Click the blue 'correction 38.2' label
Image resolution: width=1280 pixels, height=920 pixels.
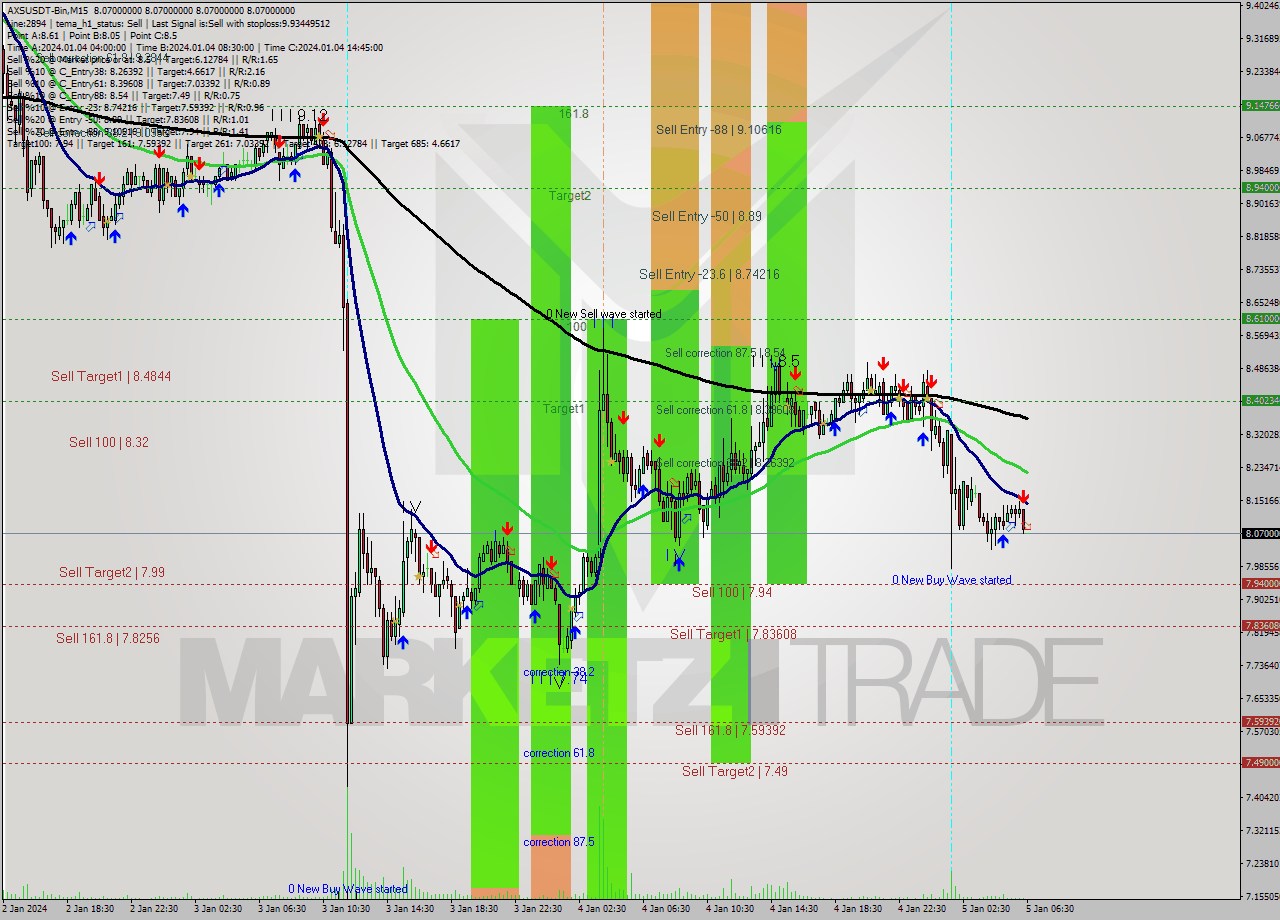click(x=559, y=672)
